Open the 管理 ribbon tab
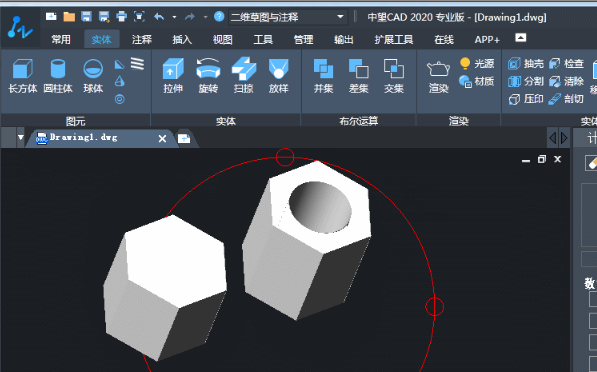 coord(303,39)
